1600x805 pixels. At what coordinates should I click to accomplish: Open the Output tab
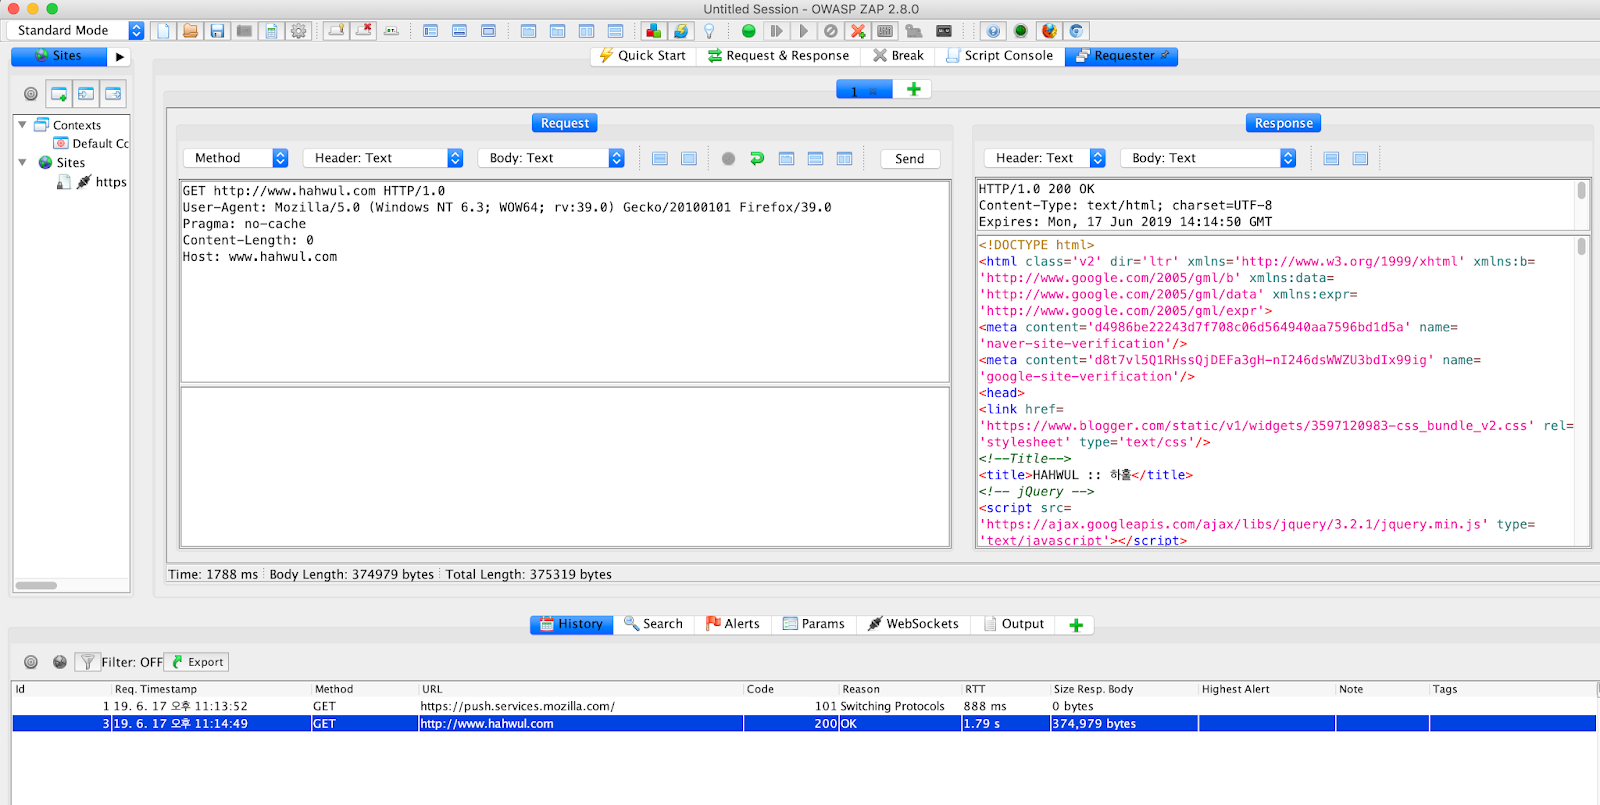1014,624
